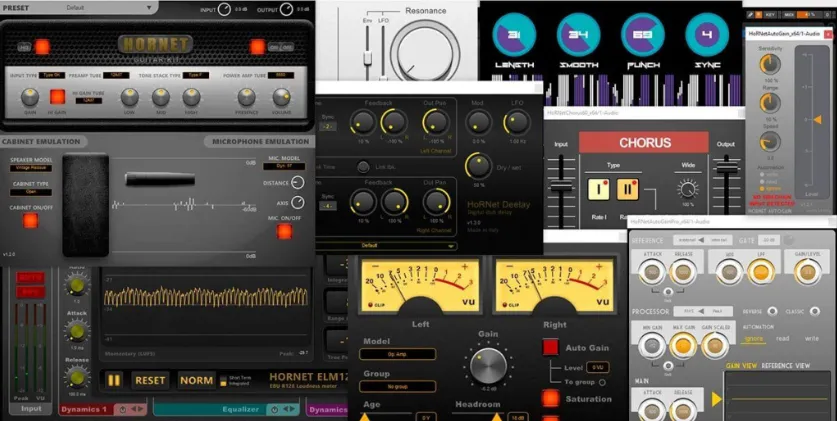
Task: Switch to Reference View tab
Action: 786,366
